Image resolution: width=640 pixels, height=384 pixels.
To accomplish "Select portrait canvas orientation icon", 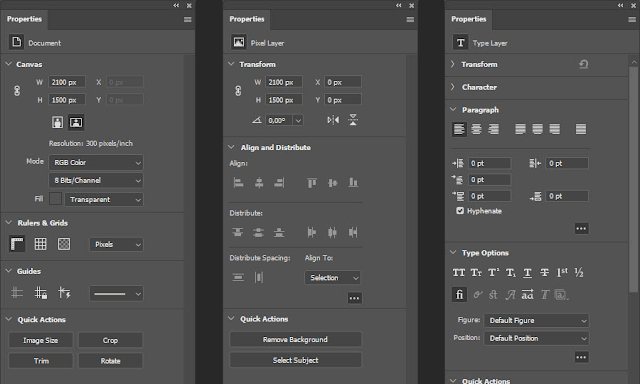I will (x=58, y=122).
